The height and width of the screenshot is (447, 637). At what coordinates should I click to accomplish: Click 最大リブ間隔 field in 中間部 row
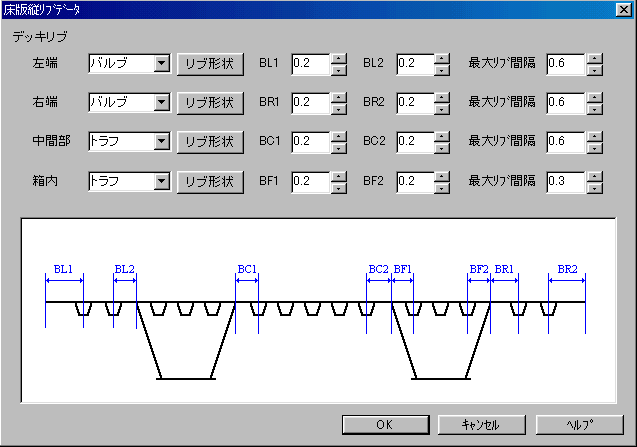(566, 142)
